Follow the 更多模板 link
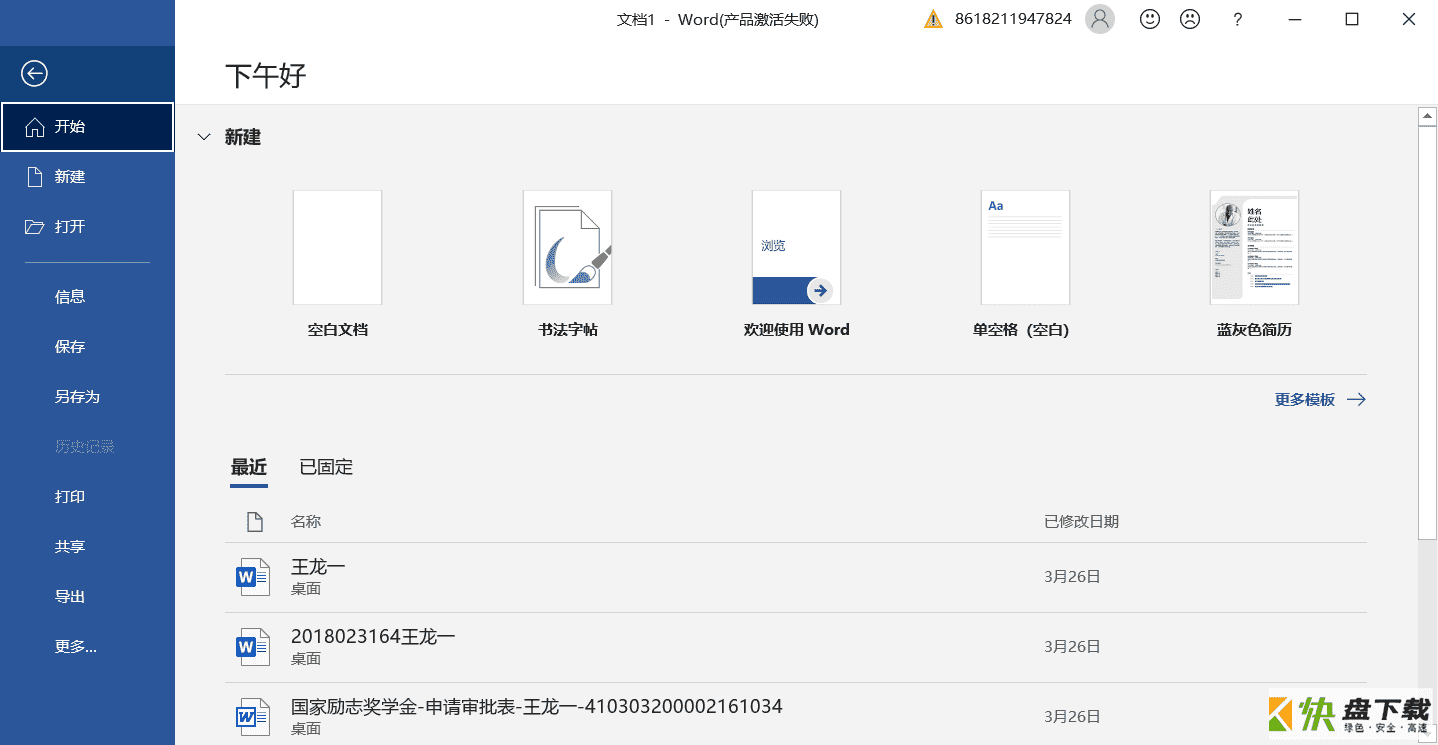Screen dimensions: 1438x745 tap(1320, 400)
